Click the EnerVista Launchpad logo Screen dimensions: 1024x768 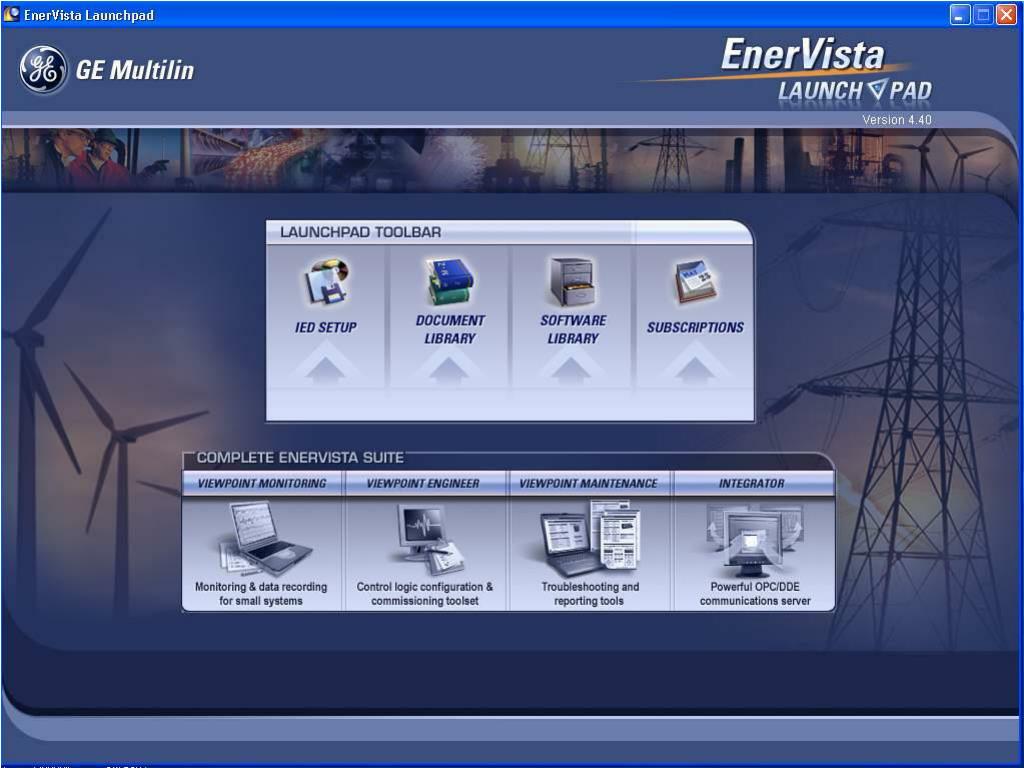(825, 71)
